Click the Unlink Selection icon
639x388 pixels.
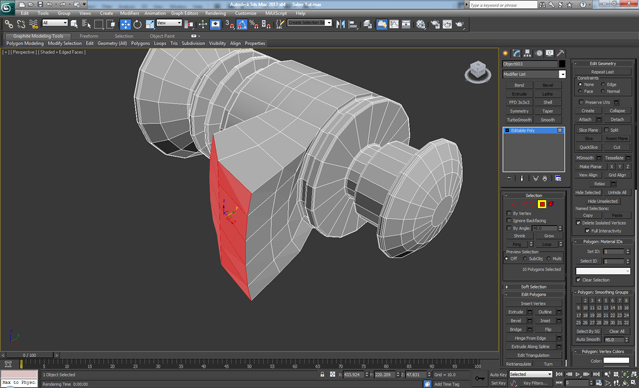21,24
